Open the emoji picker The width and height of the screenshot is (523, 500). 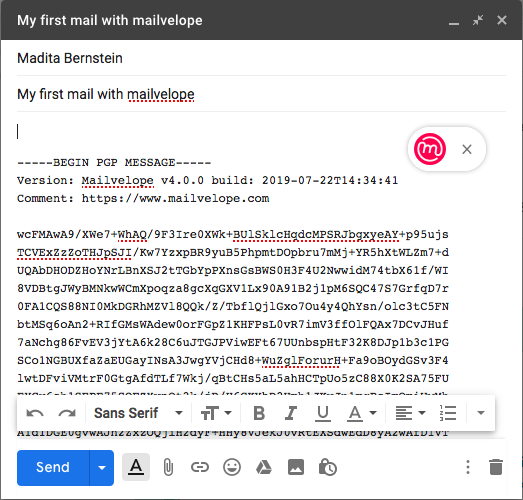pos(232,467)
